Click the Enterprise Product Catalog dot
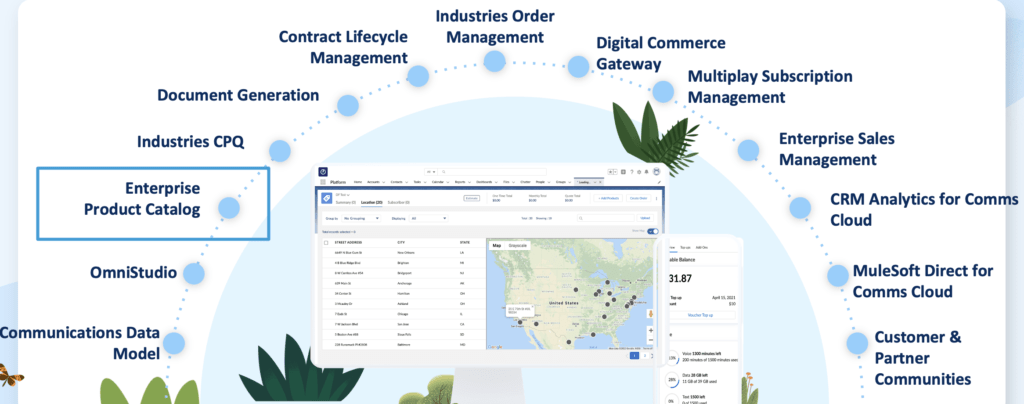Screen dimensions: 1024x404 pos(229,208)
